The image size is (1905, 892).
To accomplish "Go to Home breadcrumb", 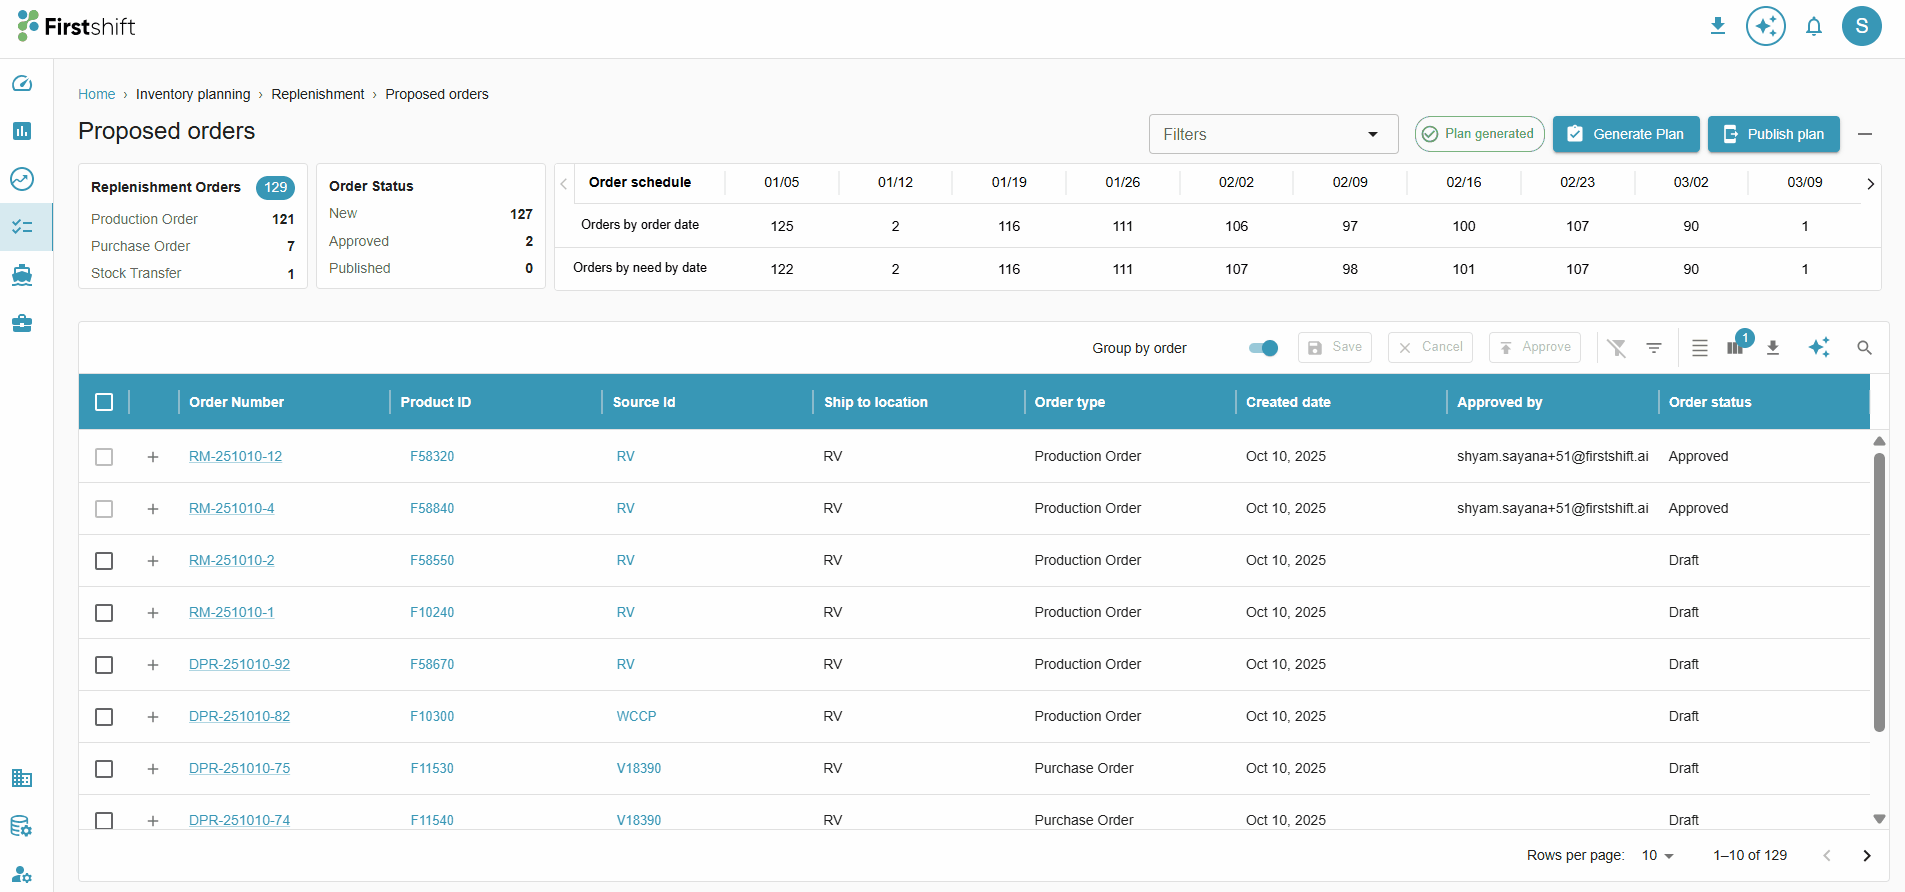I will pos(97,94).
